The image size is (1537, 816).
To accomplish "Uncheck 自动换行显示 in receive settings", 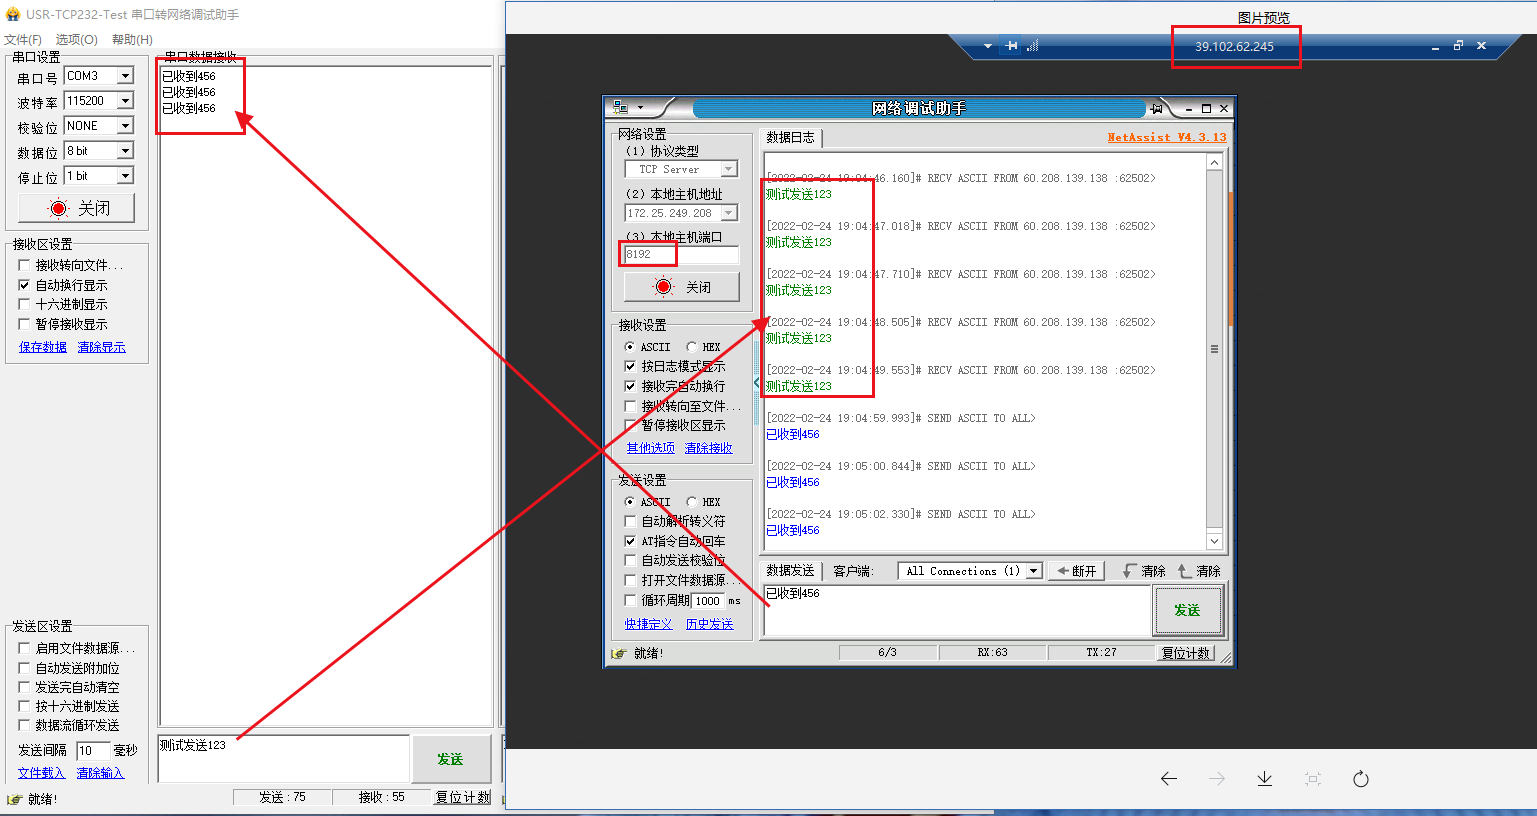I will click(25, 285).
